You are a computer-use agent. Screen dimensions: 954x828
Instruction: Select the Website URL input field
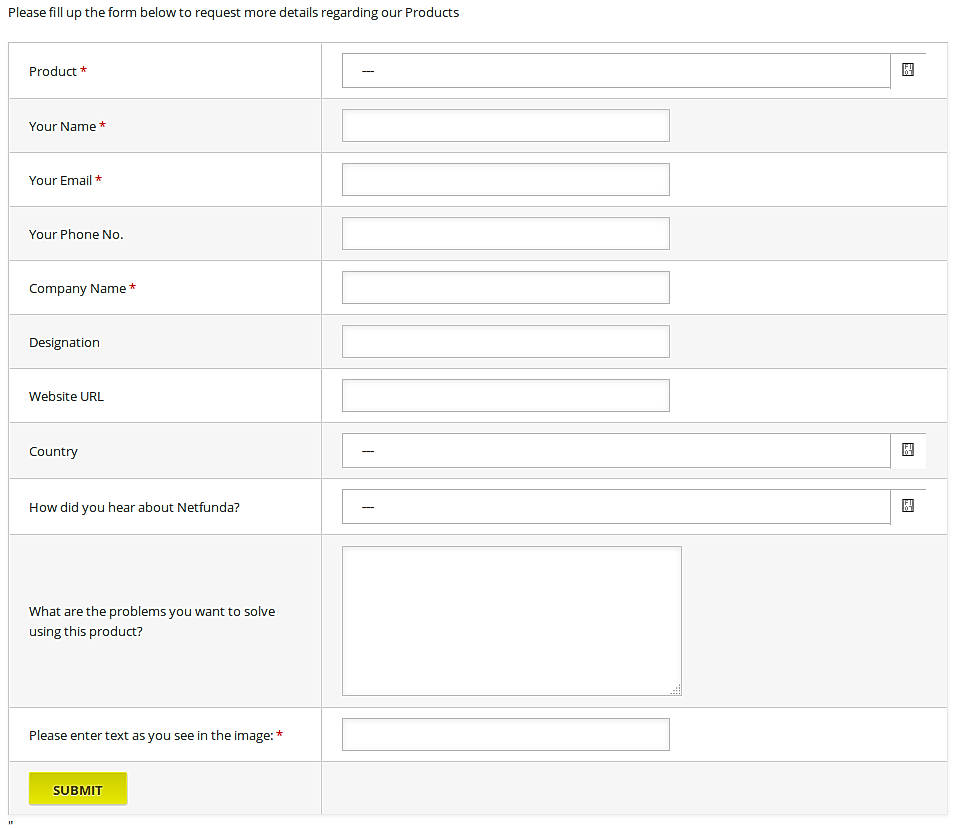point(505,395)
